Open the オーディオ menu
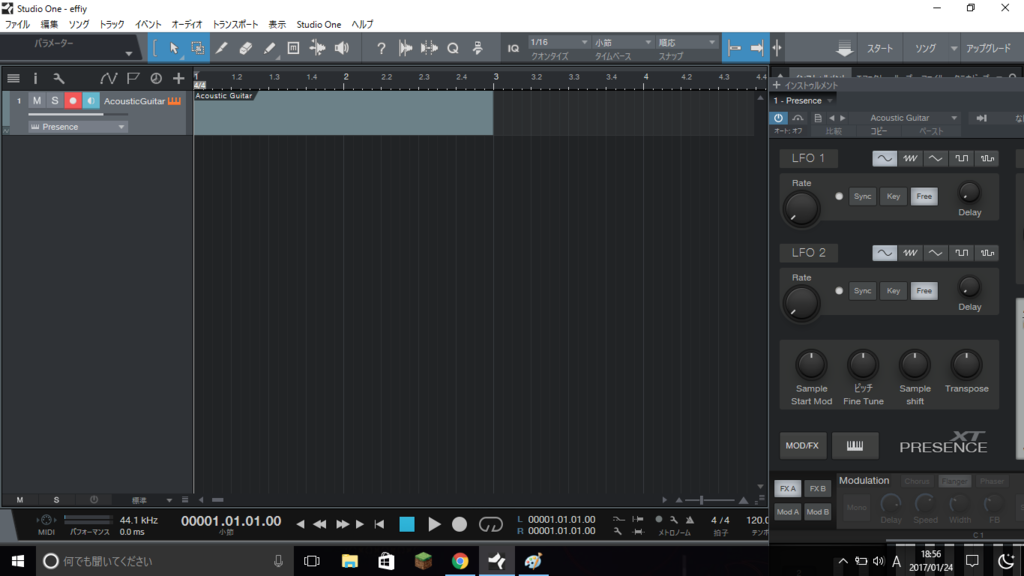The height and width of the screenshot is (576, 1024). tap(187, 24)
